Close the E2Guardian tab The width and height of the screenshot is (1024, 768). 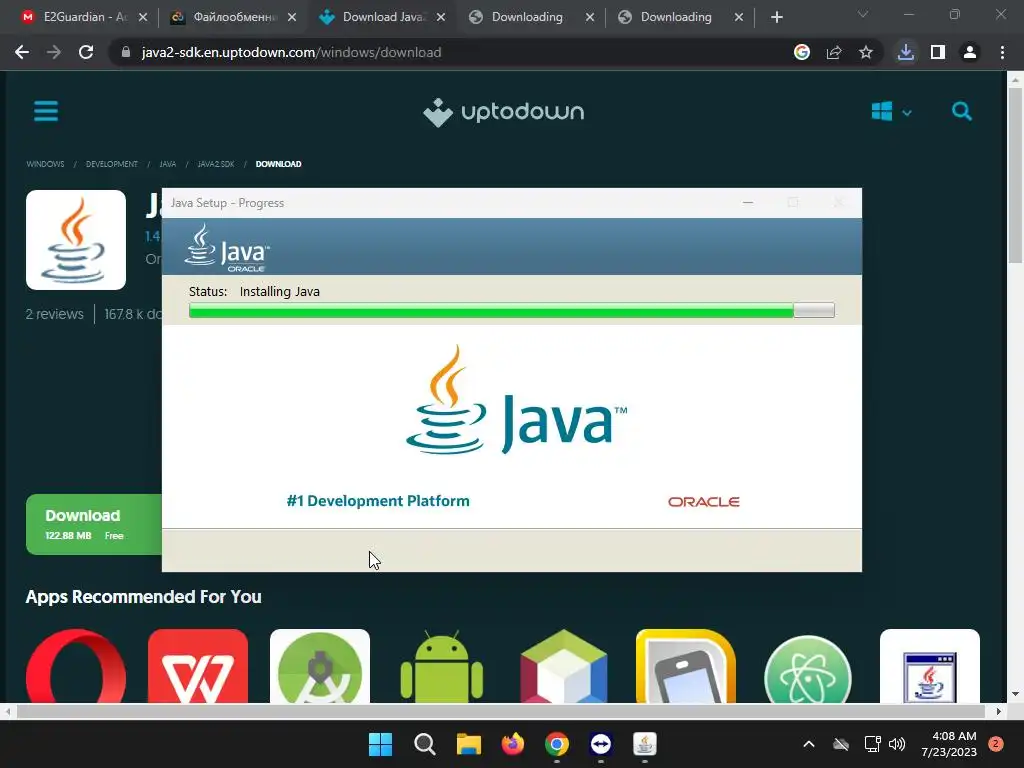coord(143,17)
